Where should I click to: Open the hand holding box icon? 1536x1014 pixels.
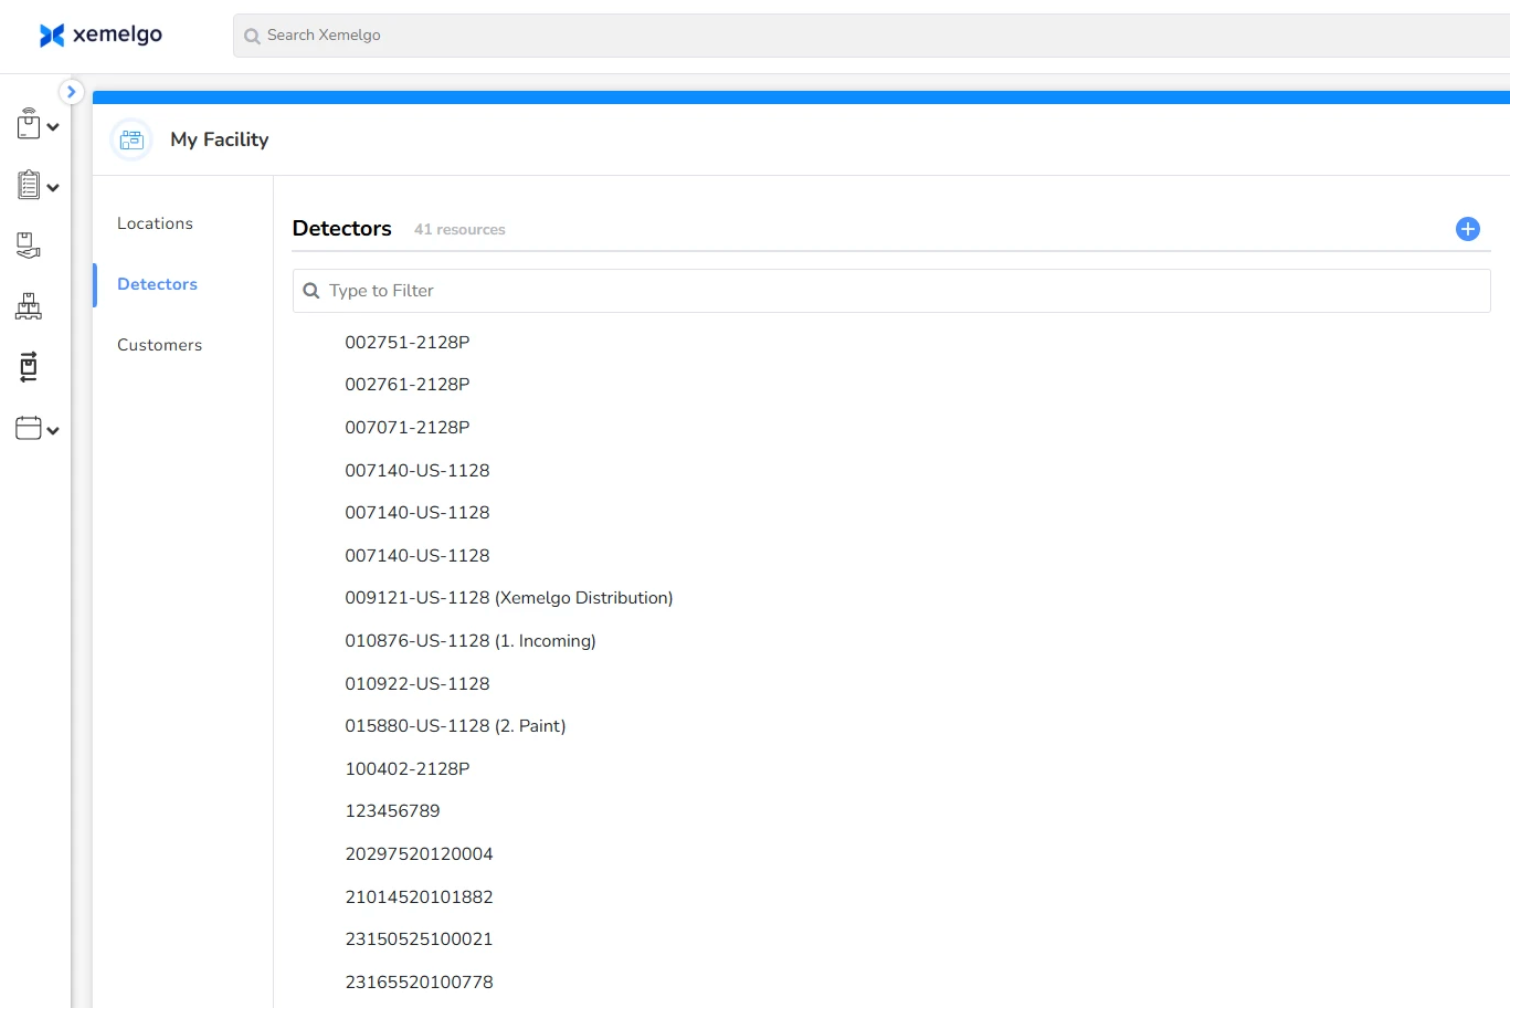tap(28, 245)
